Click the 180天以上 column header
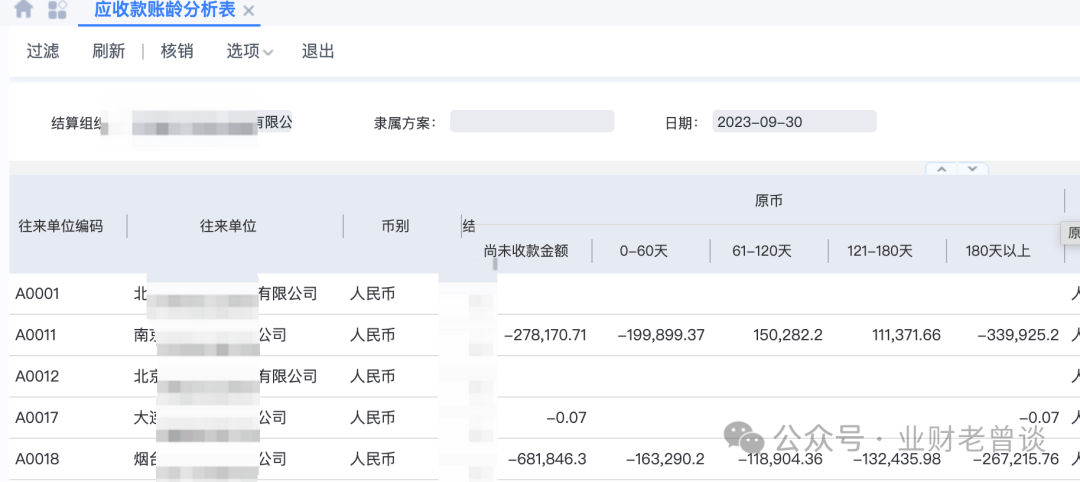 point(997,251)
